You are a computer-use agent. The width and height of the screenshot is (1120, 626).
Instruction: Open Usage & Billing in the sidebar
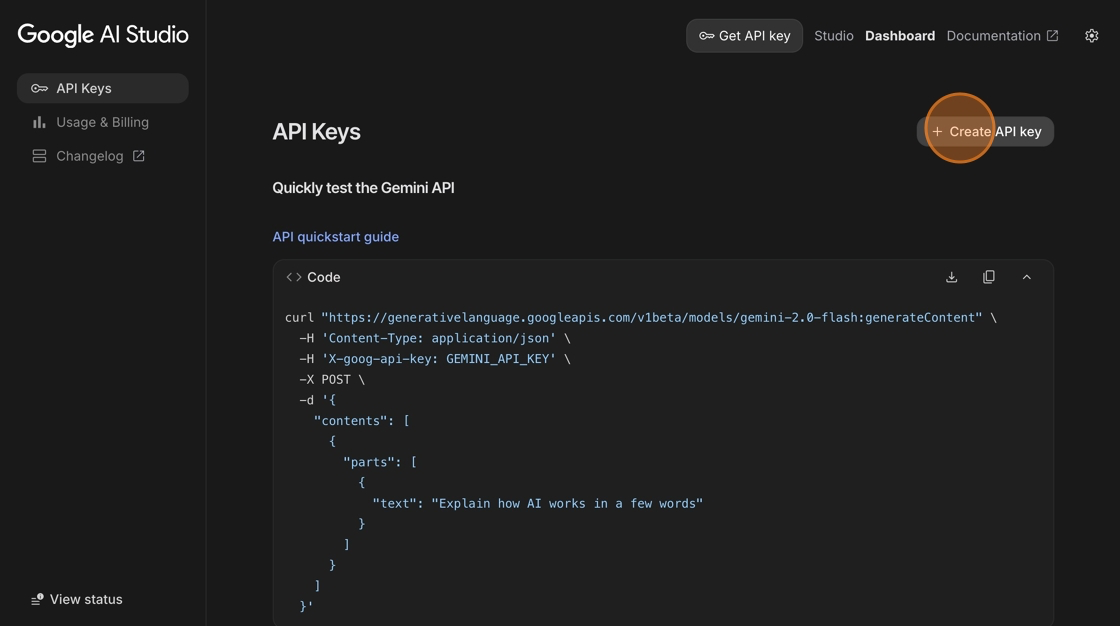click(102, 122)
